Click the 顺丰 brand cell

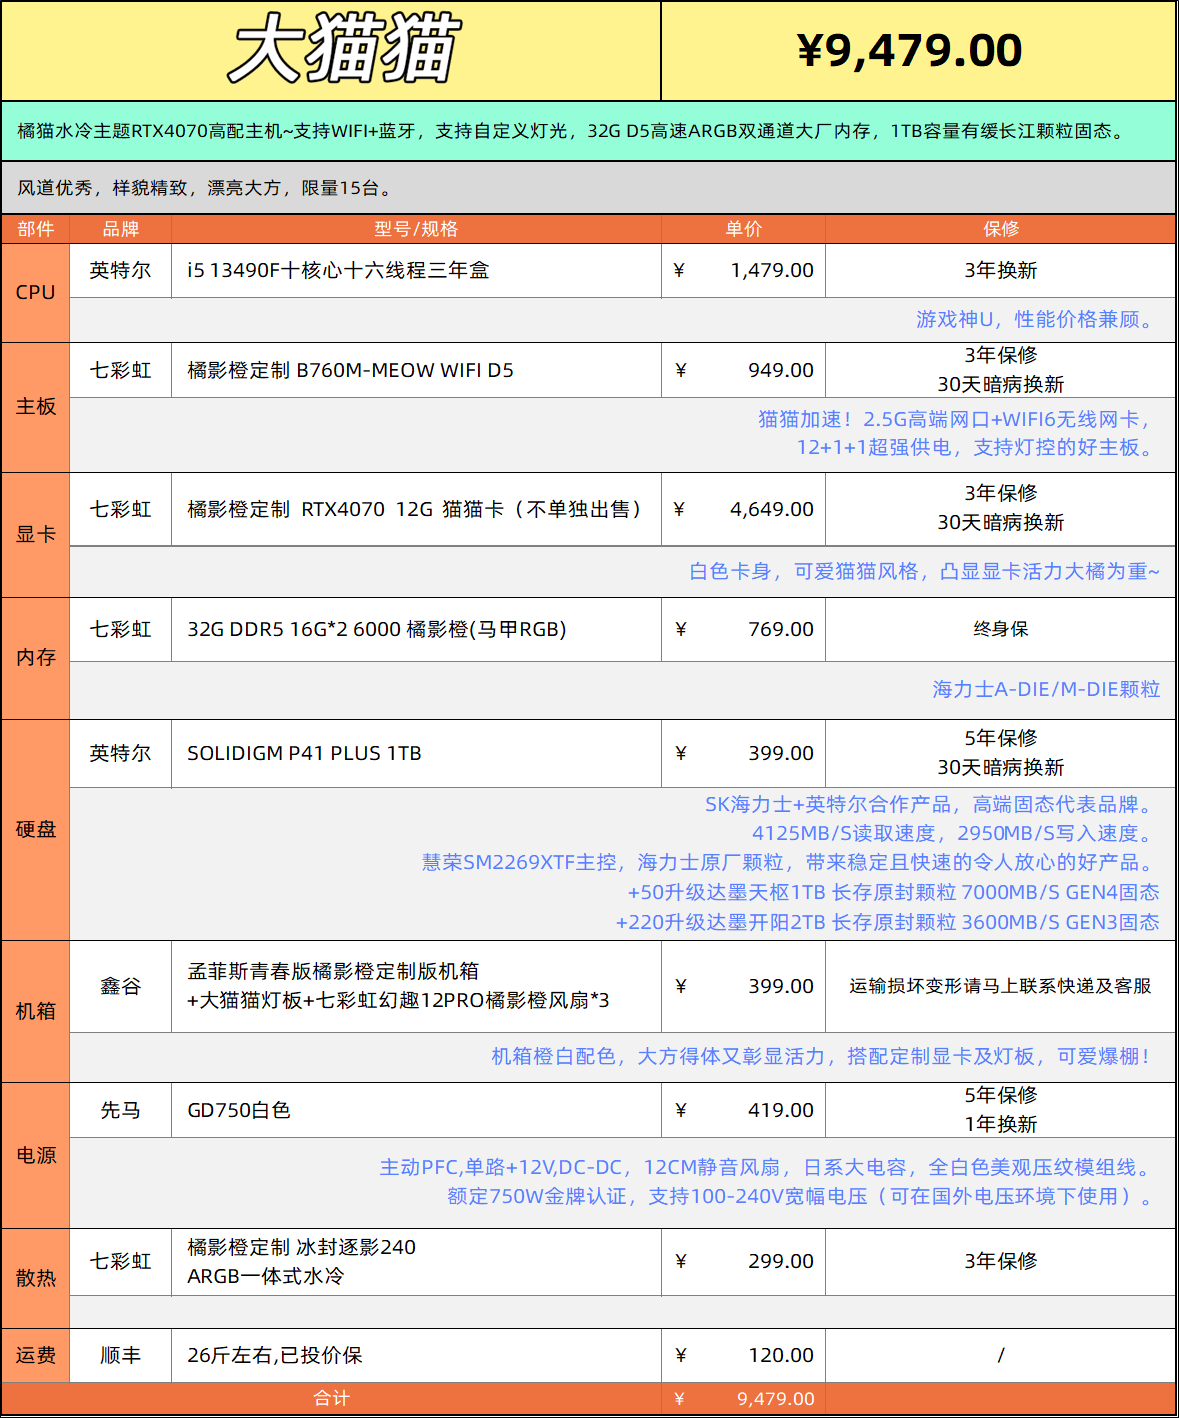click(120, 1355)
